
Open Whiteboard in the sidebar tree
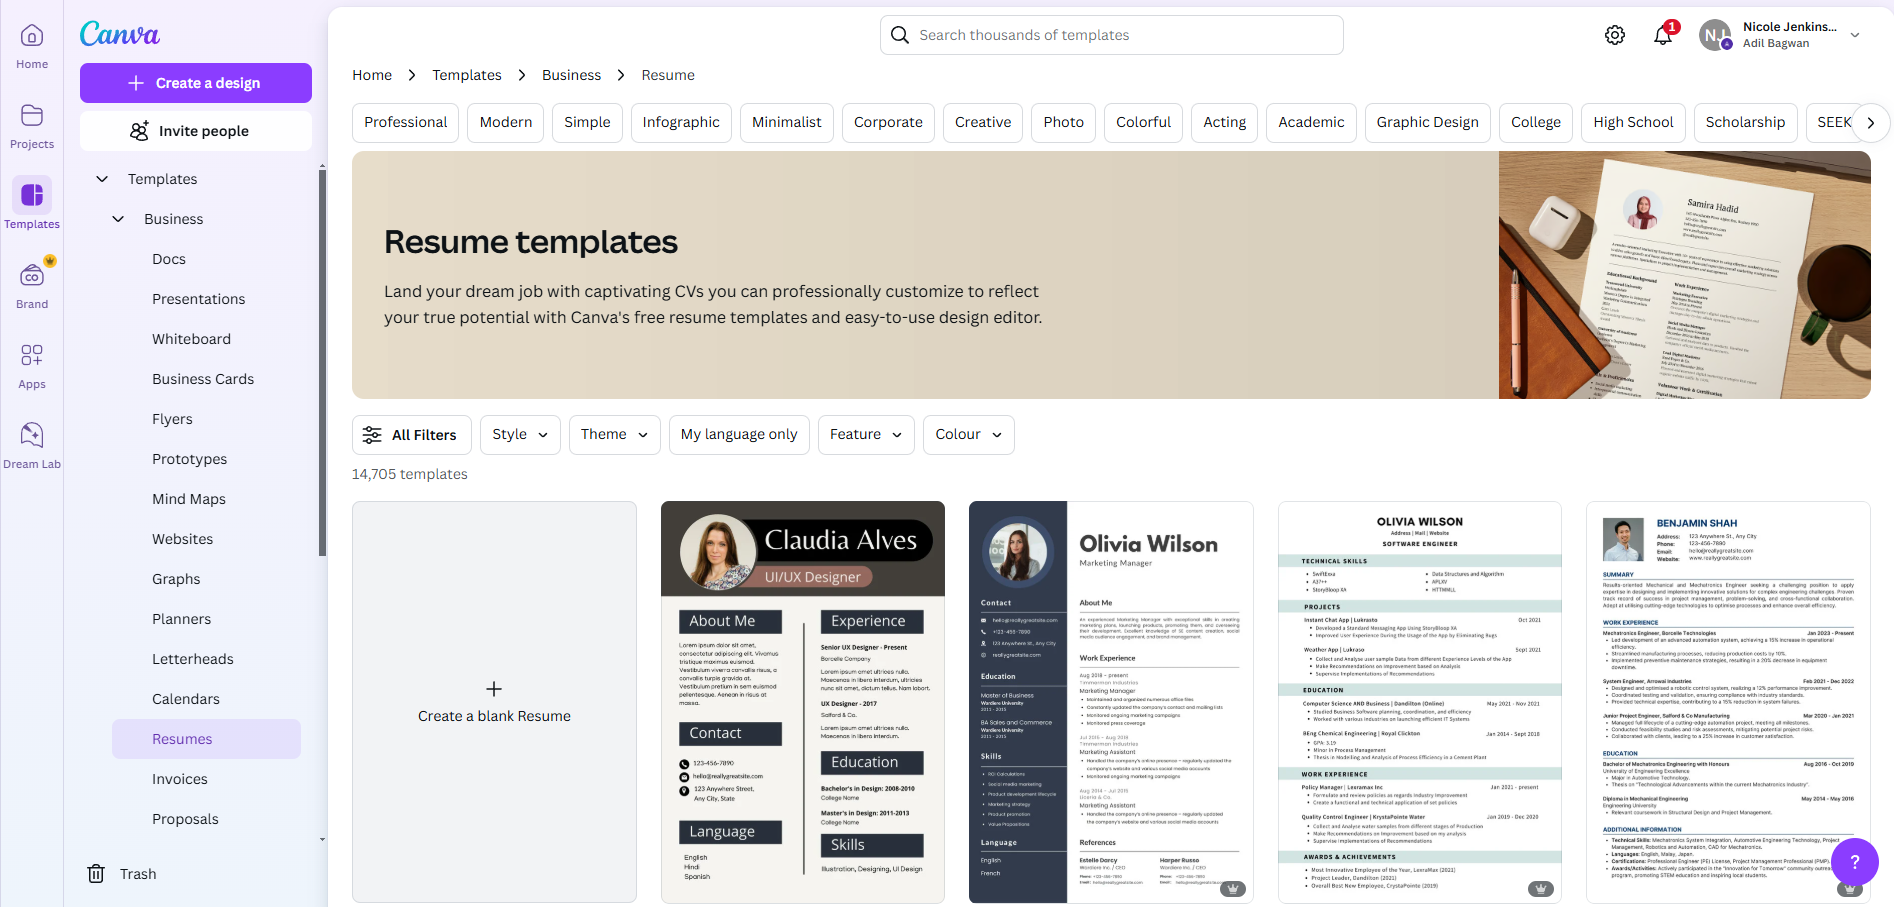pyautogui.click(x=192, y=339)
